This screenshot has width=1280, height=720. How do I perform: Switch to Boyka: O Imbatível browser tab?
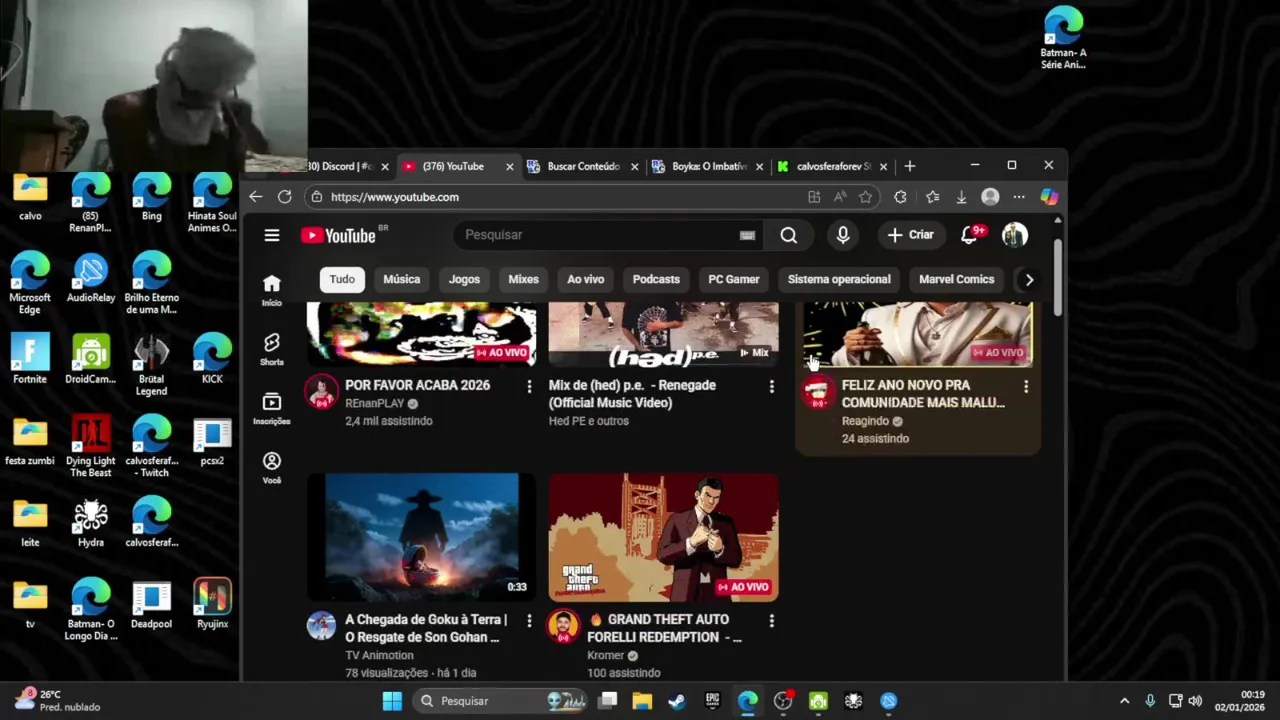click(709, 166)
